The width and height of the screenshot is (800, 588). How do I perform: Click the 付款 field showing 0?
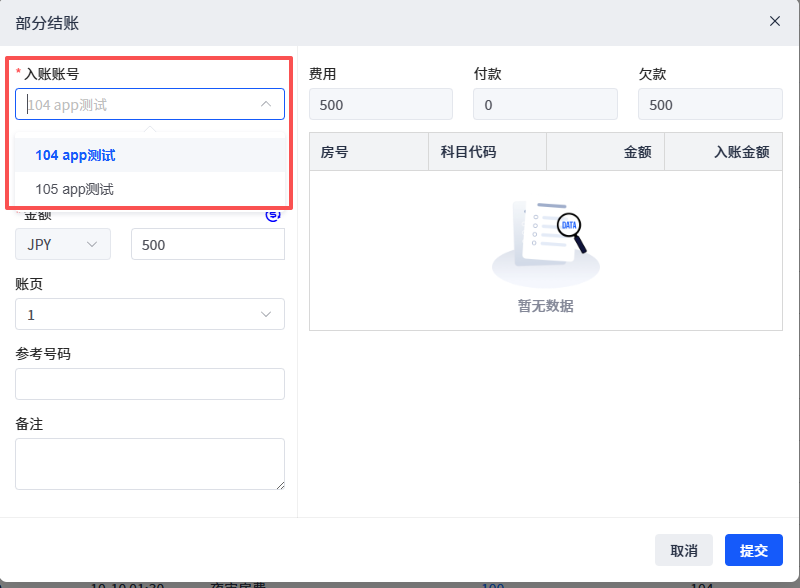click(545, 105)
